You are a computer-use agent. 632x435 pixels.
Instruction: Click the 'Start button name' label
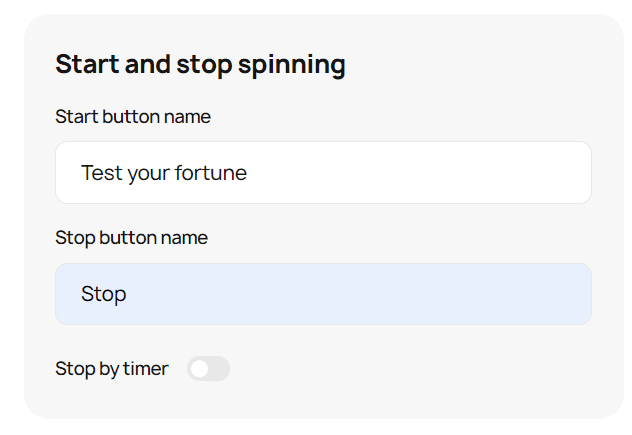[x=133, y=117]
